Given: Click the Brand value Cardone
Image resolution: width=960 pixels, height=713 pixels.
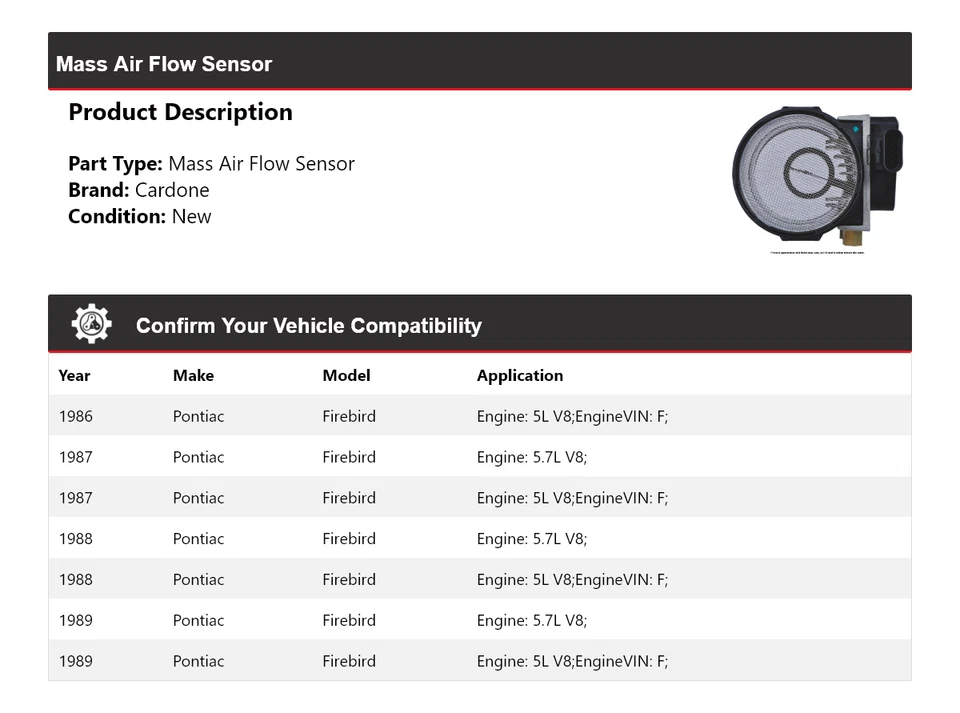Looking at the screenshot, I should [172, 190].
